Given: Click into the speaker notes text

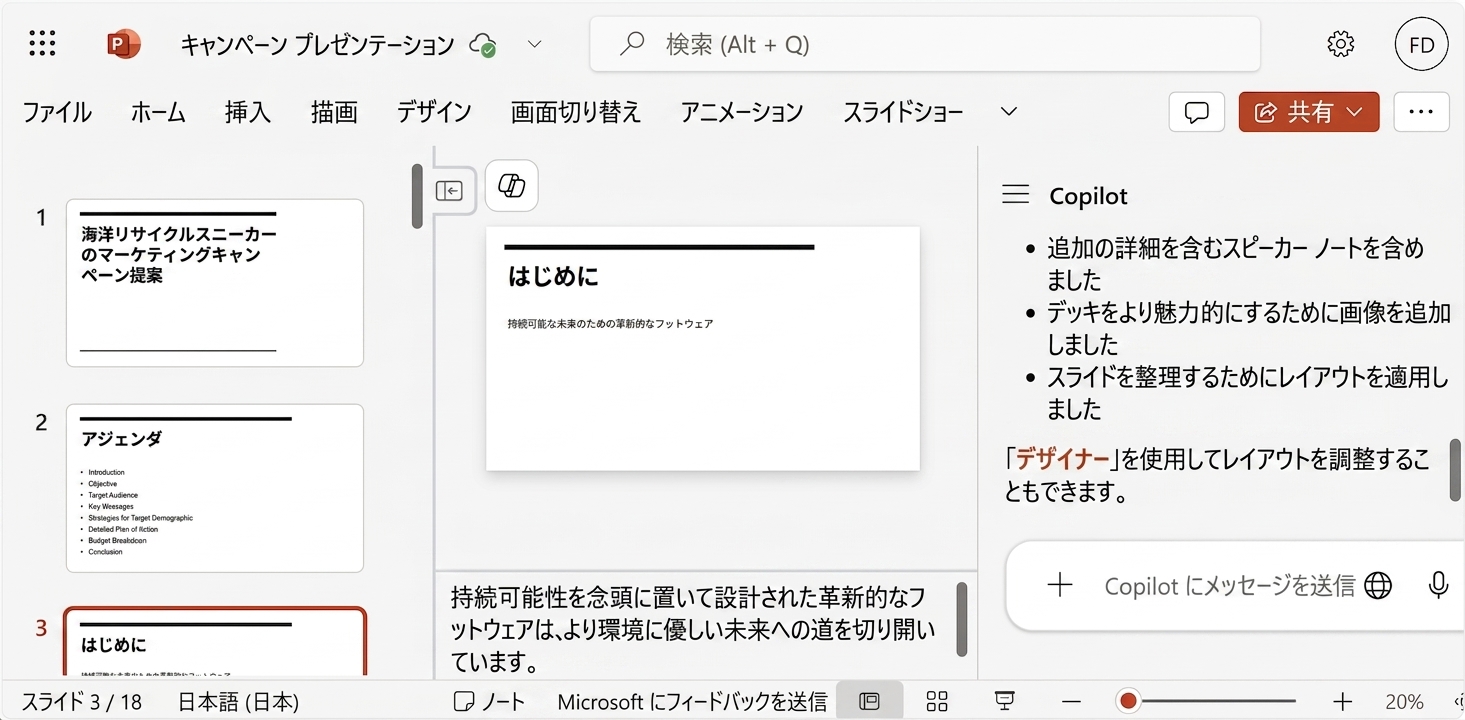Looking at the screenshot, I should [693, 629].
